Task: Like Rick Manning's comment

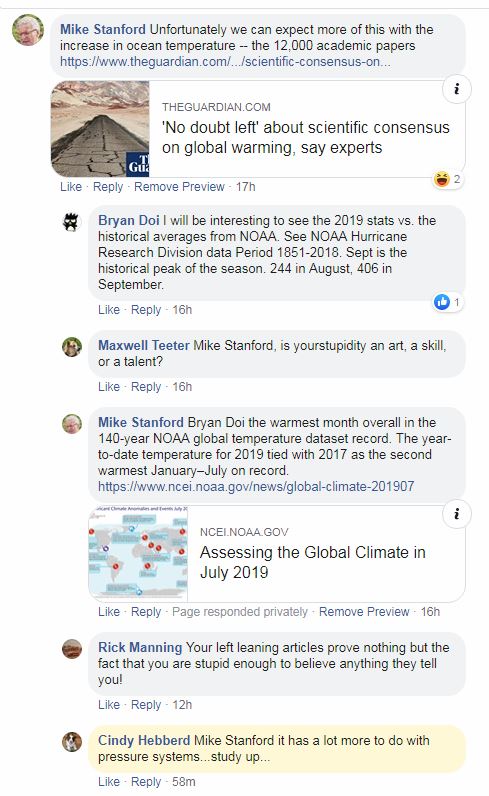Action: pos(109,705)
